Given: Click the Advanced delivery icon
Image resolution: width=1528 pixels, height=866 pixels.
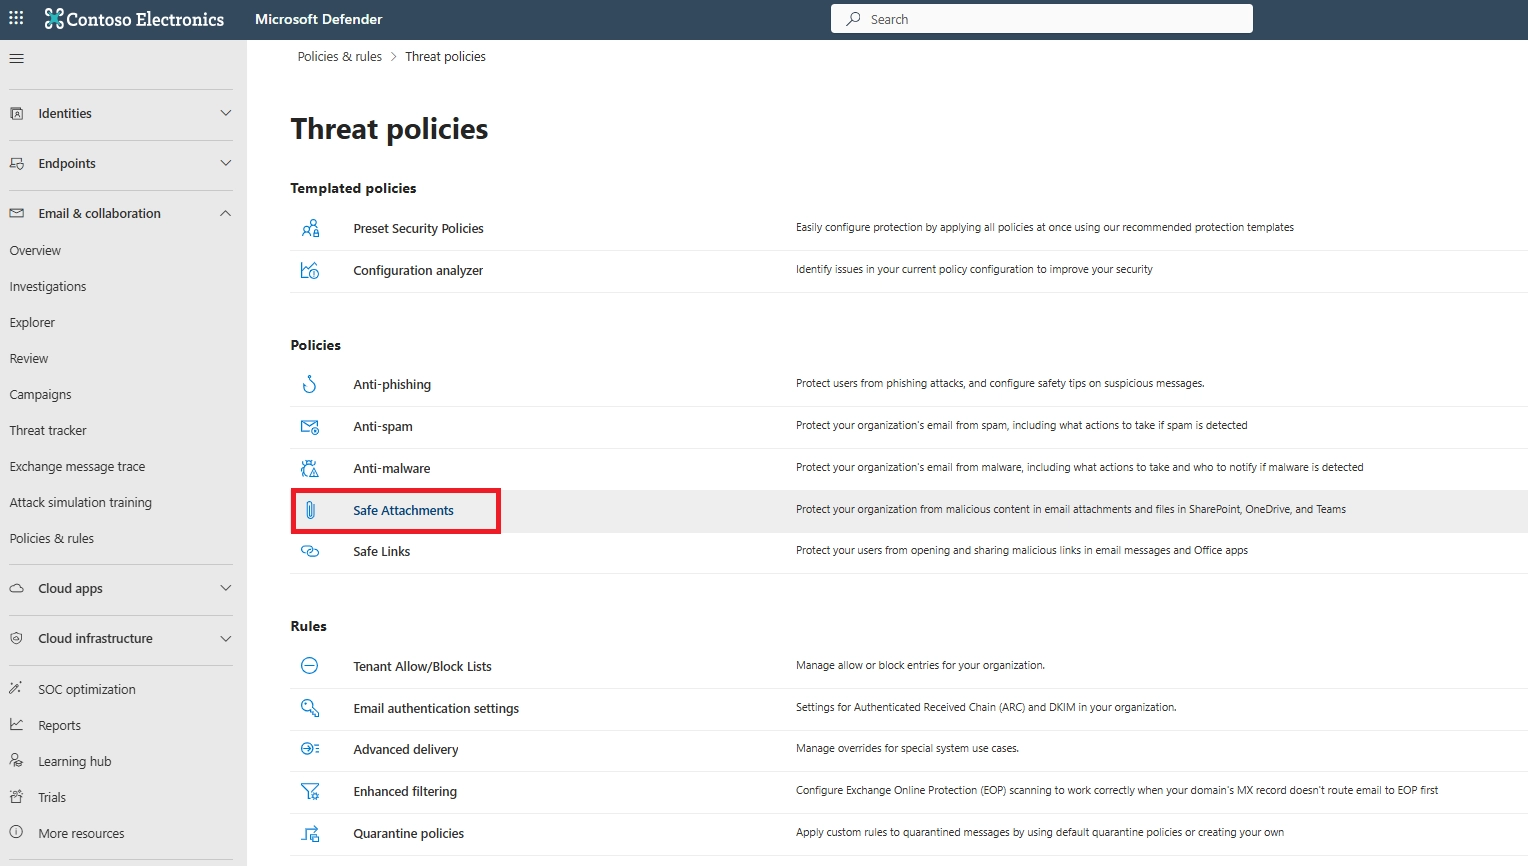Looking at the screenshot, I should click(x=310, y=749).
